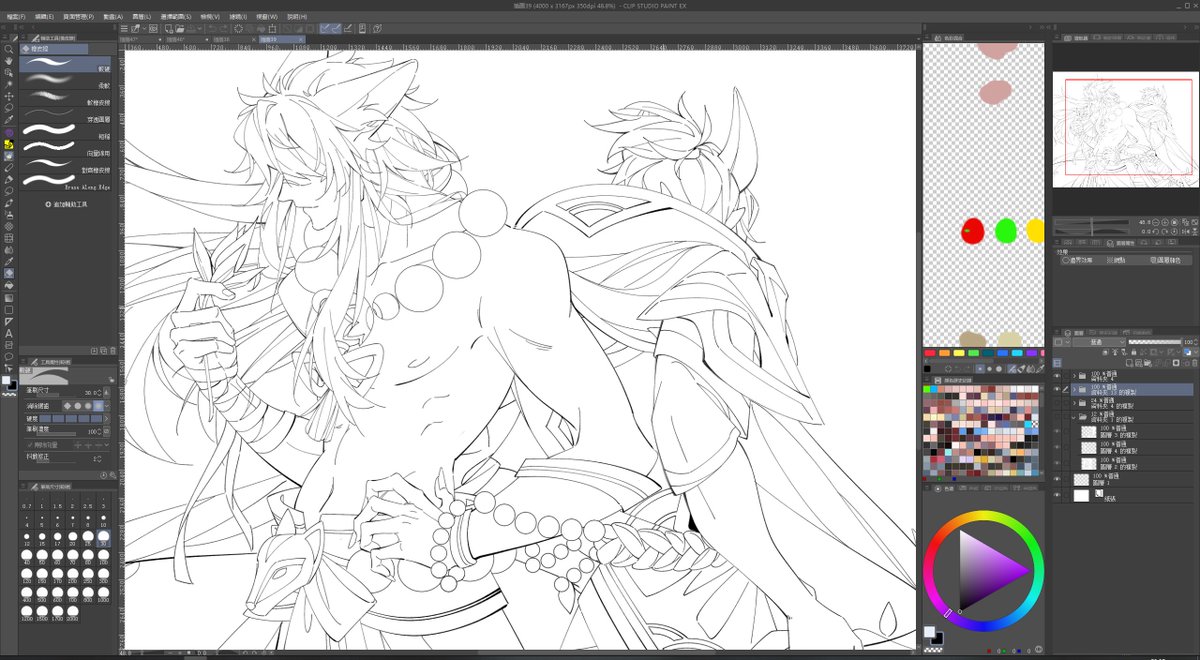Select the purple pen tool icon
The image size is (1200, 660).
click(x=8, y=132)
